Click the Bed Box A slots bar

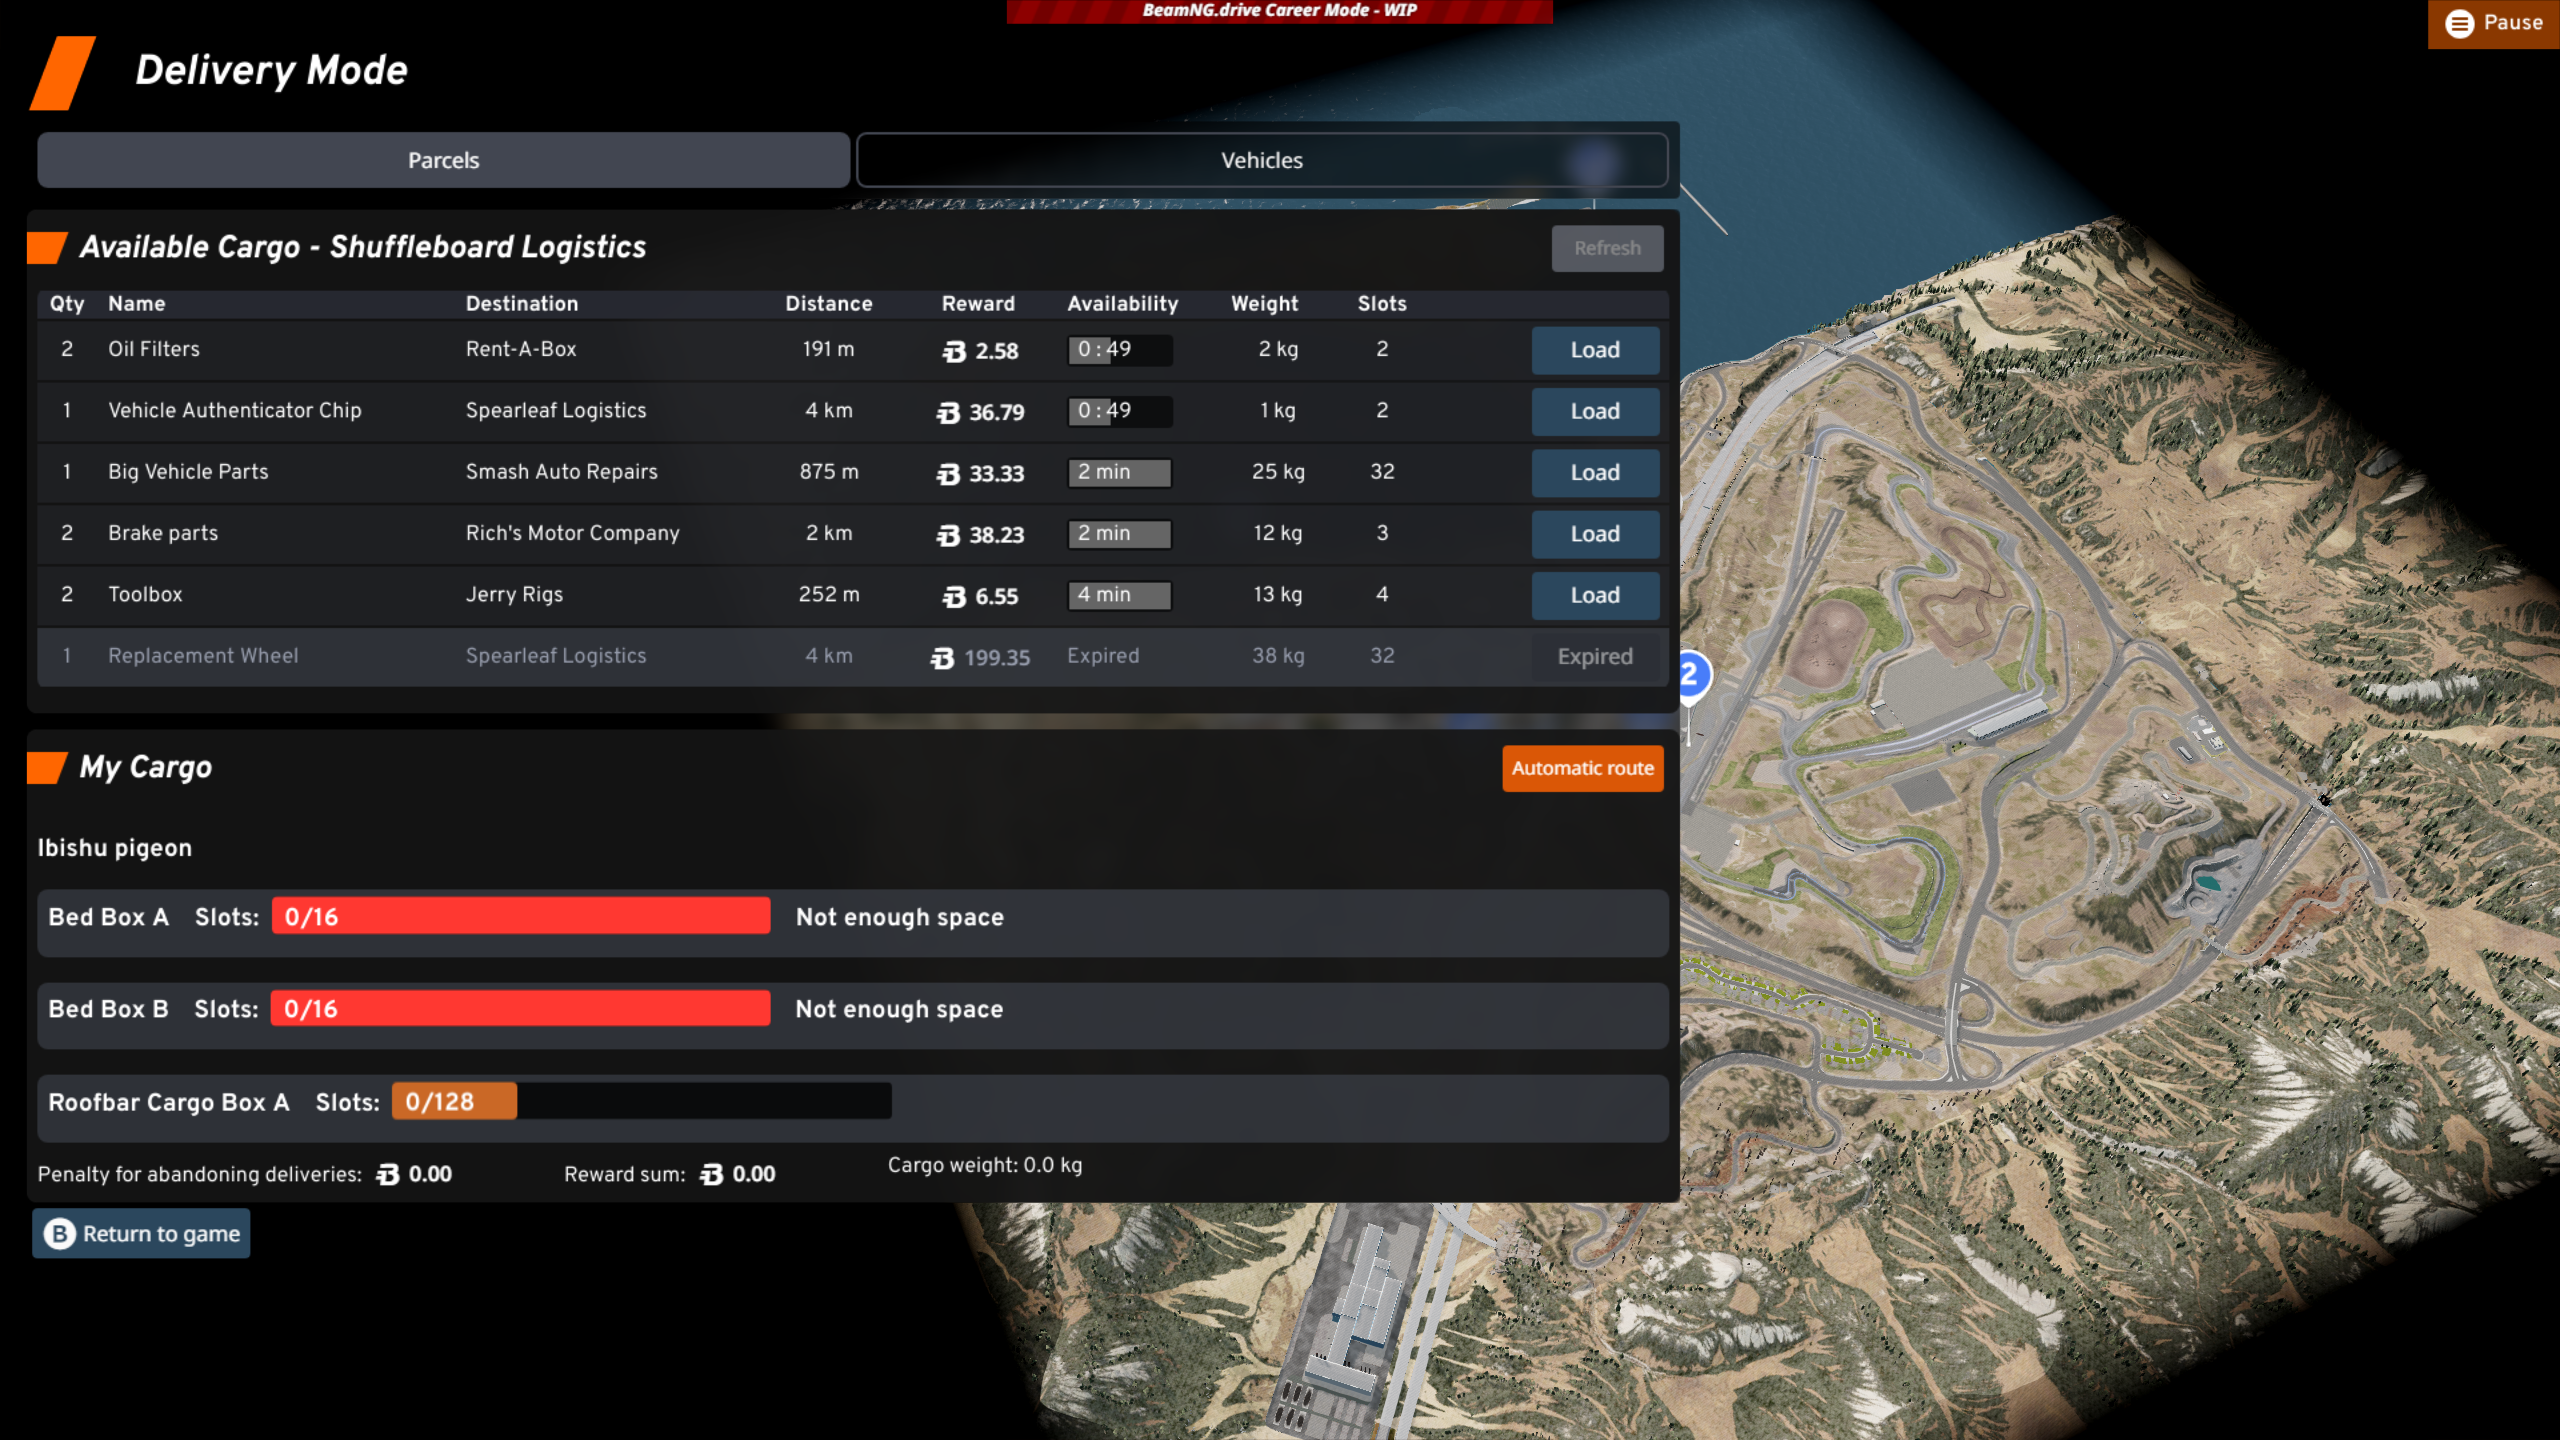point(521,916)
